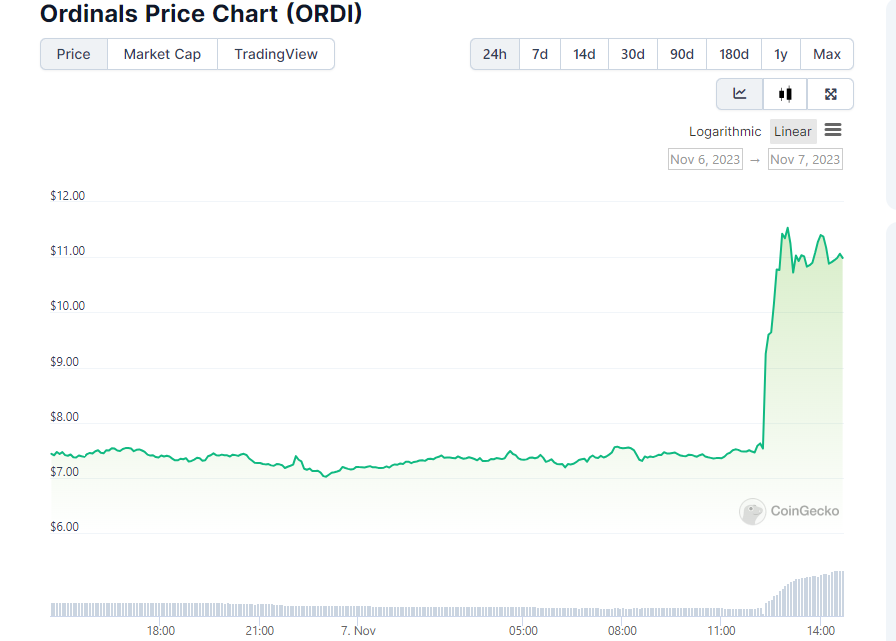The width and height of the screenshot is (896, 641).
Task: Select the 7d time range
Action: 539,54
